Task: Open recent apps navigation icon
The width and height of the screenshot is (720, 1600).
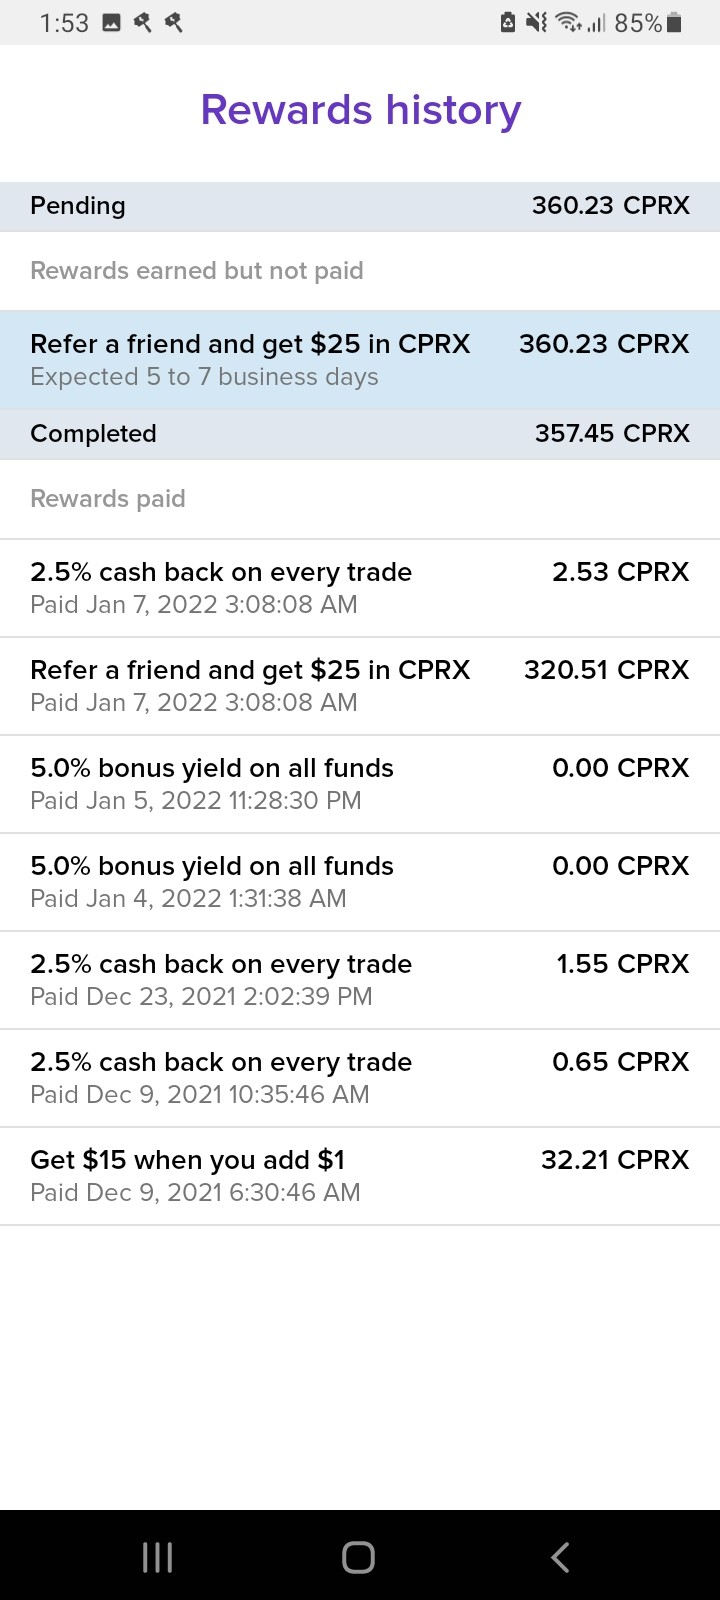Action: 157,1557
